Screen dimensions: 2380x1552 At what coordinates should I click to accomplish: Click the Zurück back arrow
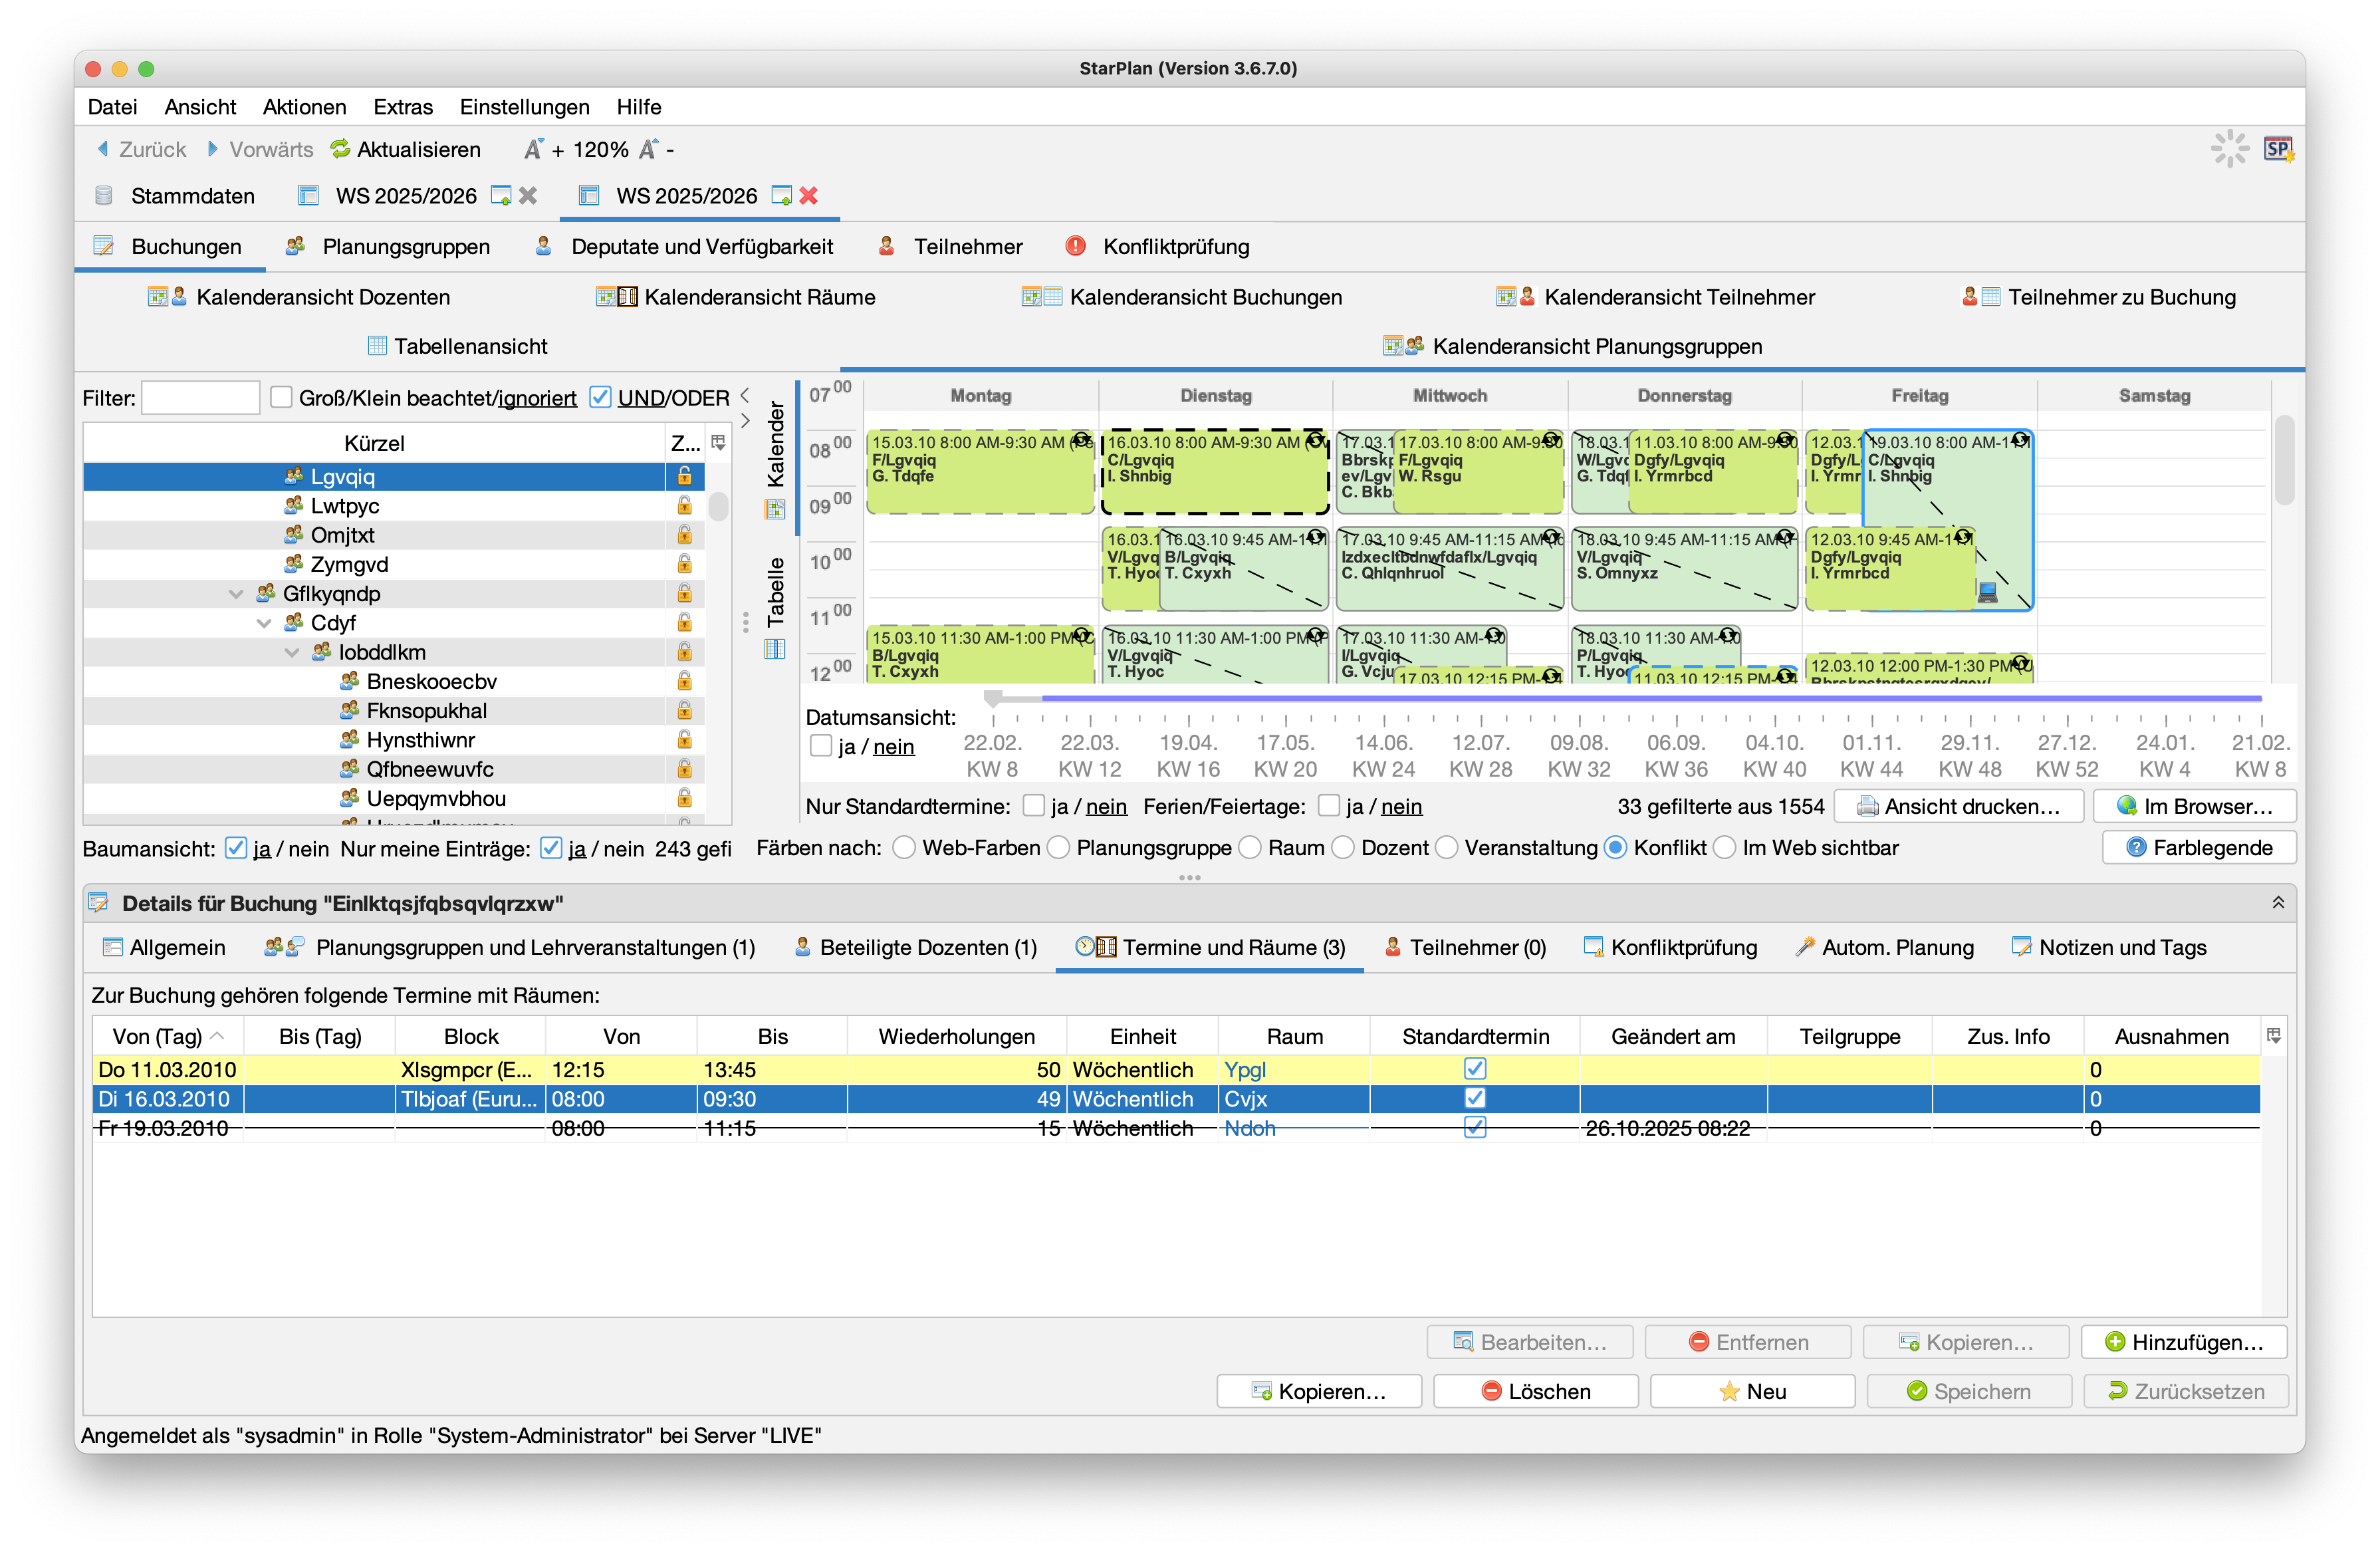pyautogui.click(x=103, y=149)
